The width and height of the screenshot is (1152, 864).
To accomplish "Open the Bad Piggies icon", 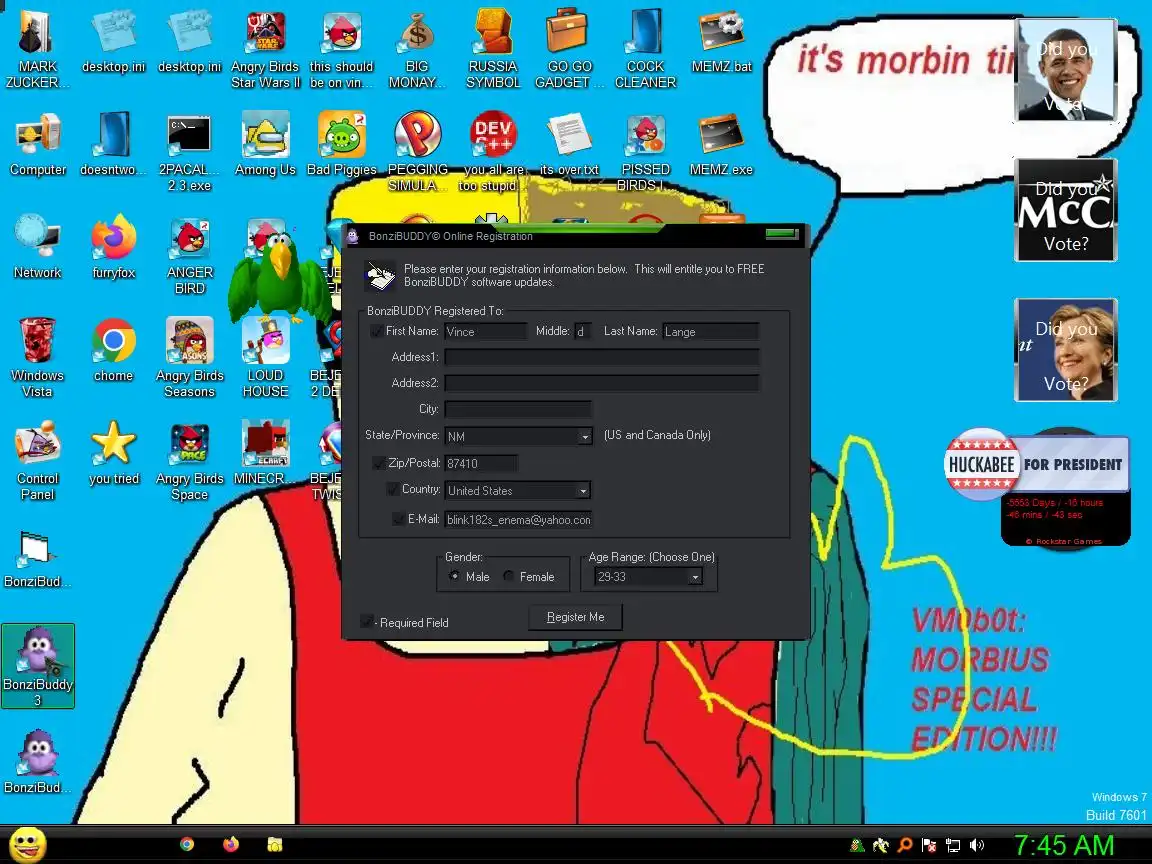I will click(341, 145).
